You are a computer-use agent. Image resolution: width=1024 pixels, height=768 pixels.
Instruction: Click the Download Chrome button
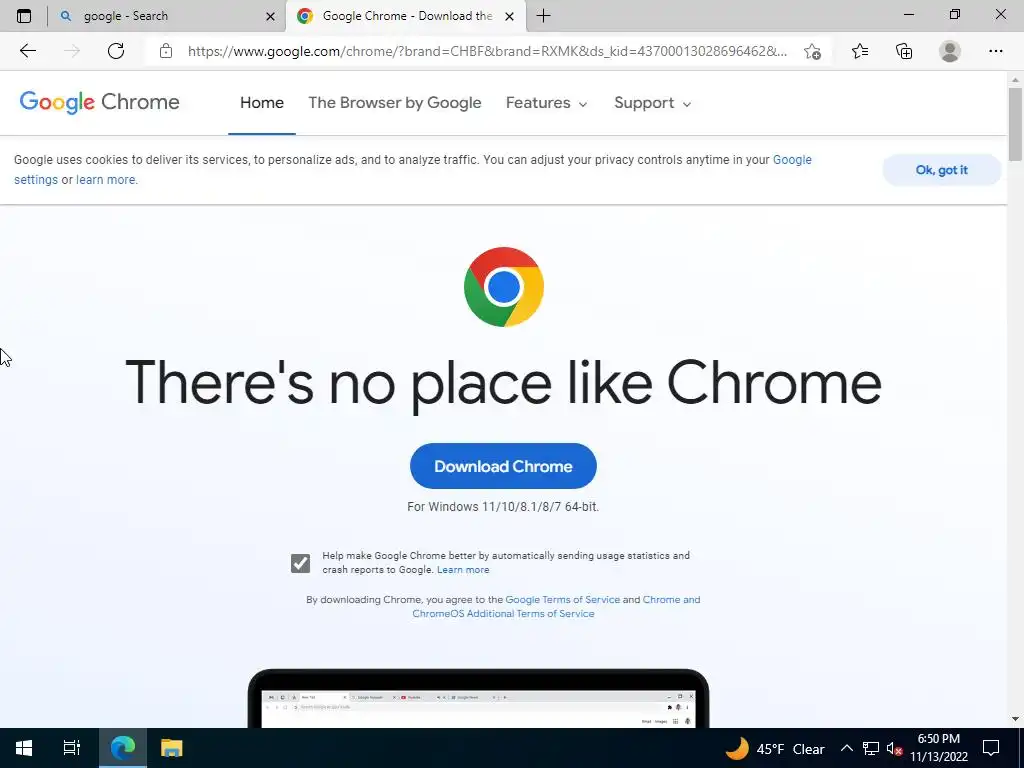pos(503,466)
